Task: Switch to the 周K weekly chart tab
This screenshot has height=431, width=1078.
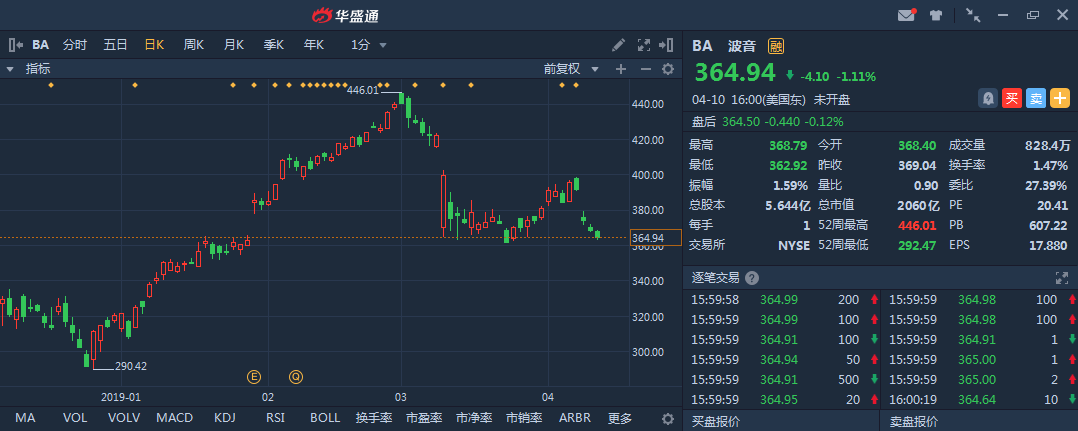Action: click(193, 45)
